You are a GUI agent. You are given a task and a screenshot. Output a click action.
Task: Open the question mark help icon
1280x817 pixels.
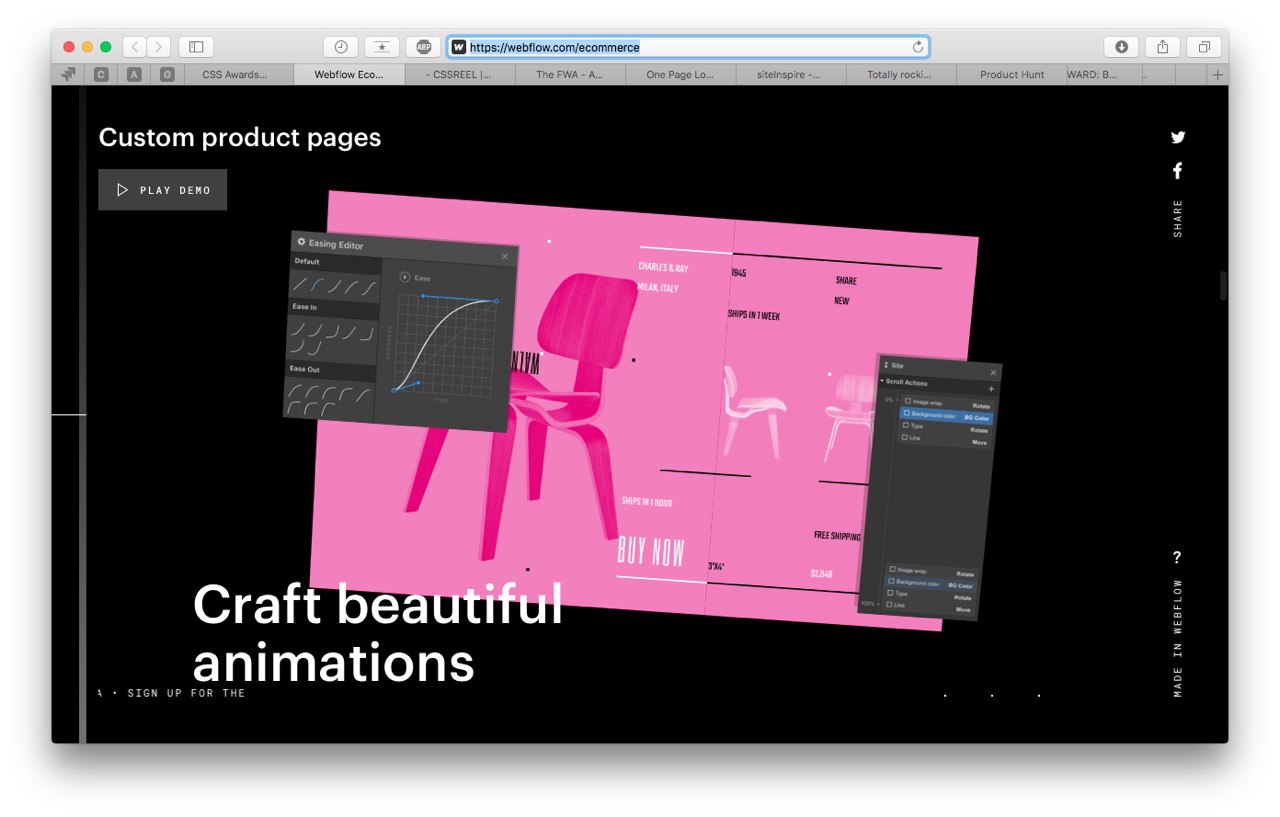(1177, 558)
